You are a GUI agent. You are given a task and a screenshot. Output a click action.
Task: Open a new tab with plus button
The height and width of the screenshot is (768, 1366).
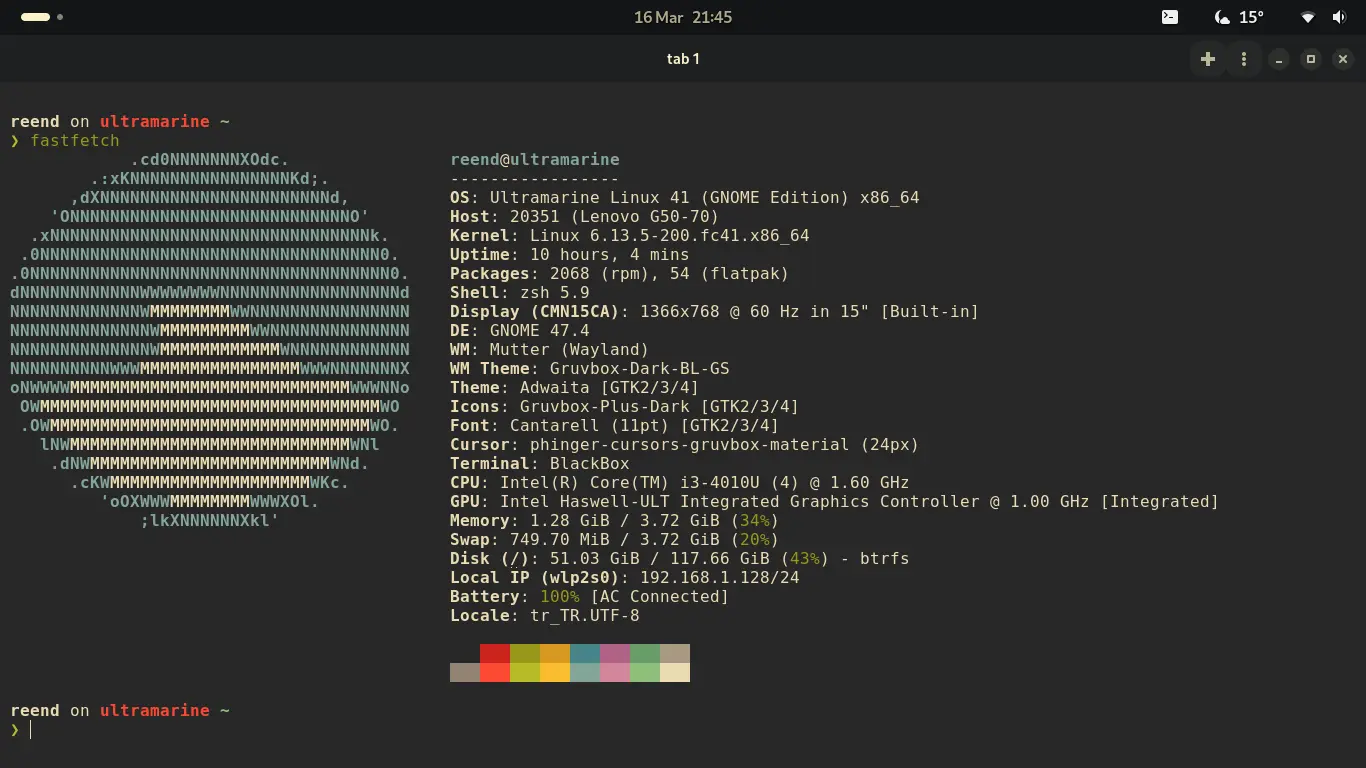click(x=1208, y=59)
